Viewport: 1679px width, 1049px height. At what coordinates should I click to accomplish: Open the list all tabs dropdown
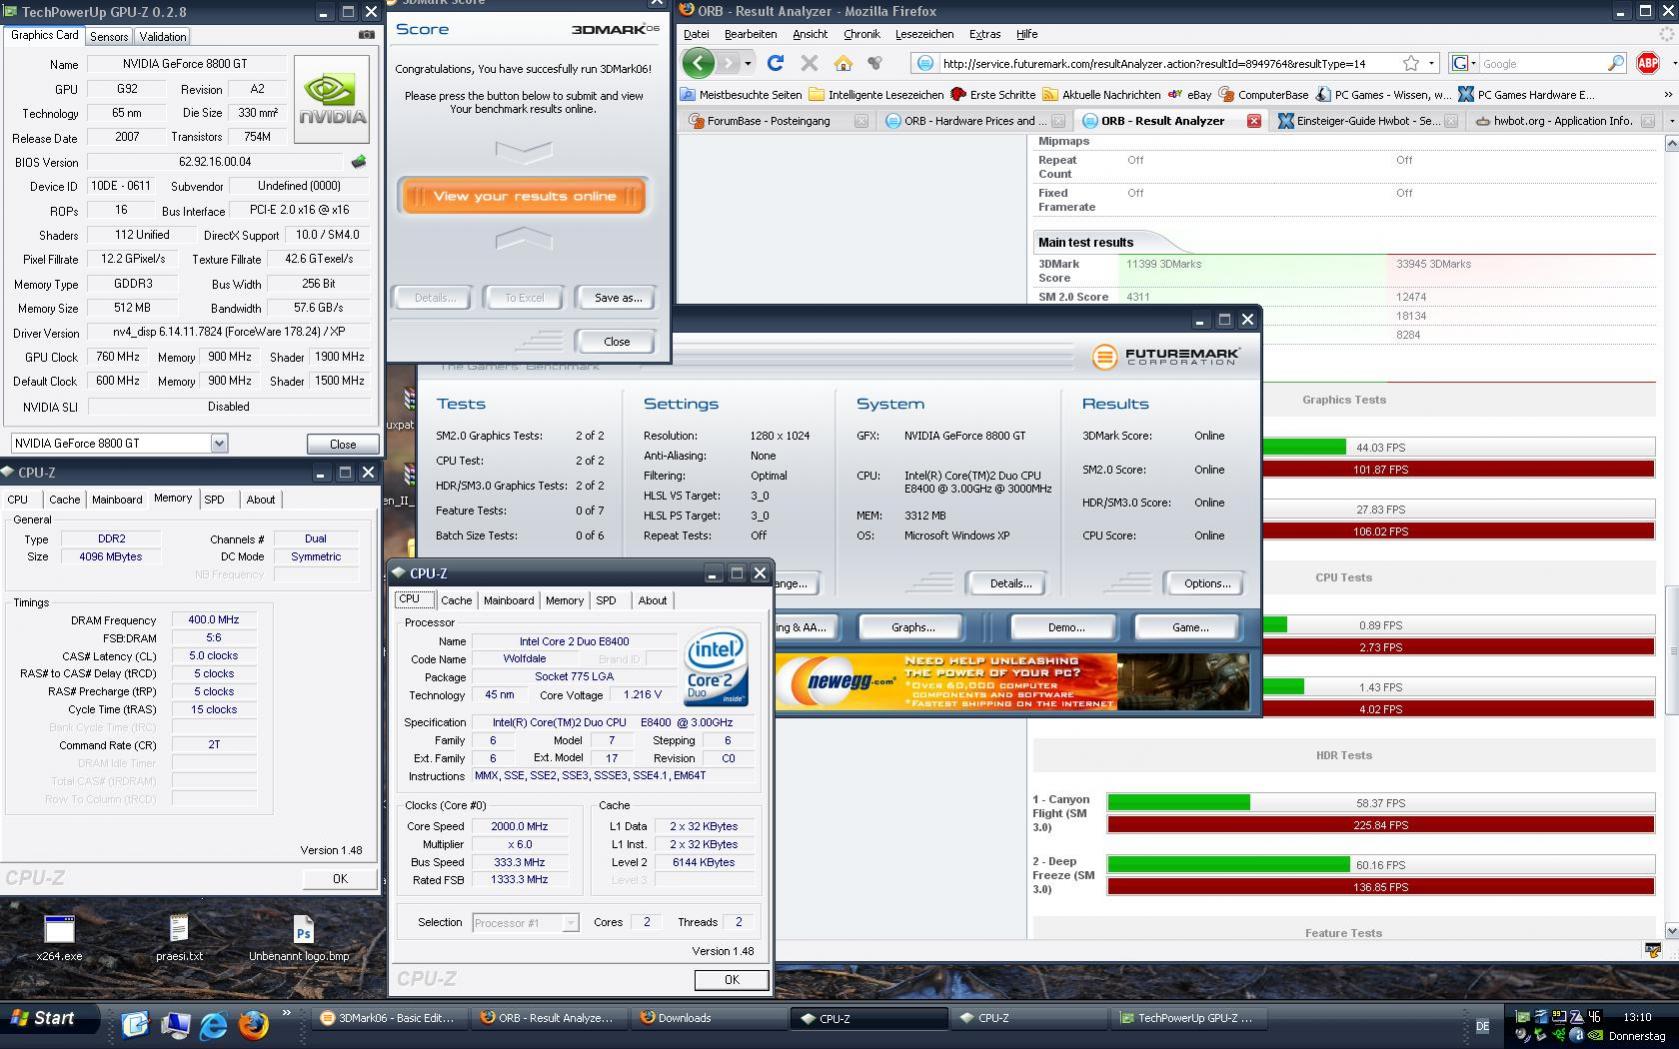[x=1672, y=121]
